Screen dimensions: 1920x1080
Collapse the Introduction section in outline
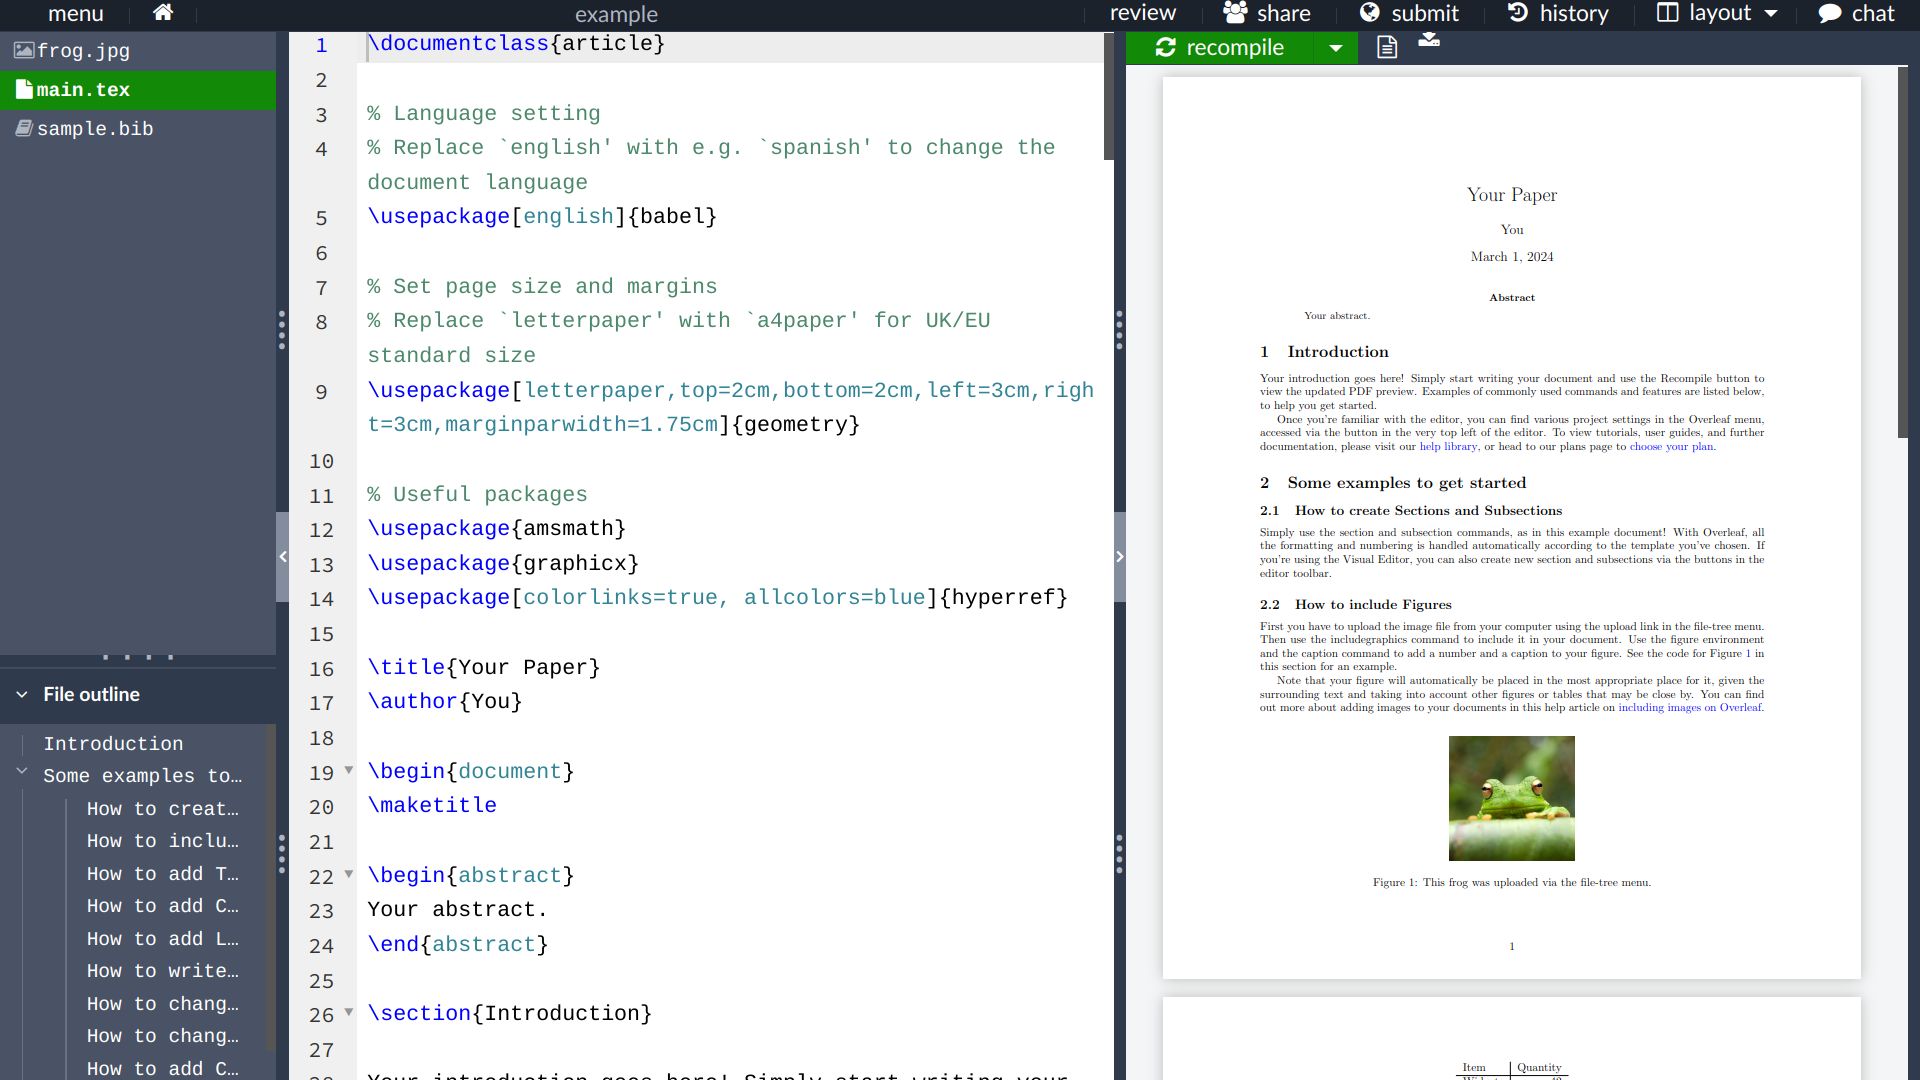[x=22, y=744]
